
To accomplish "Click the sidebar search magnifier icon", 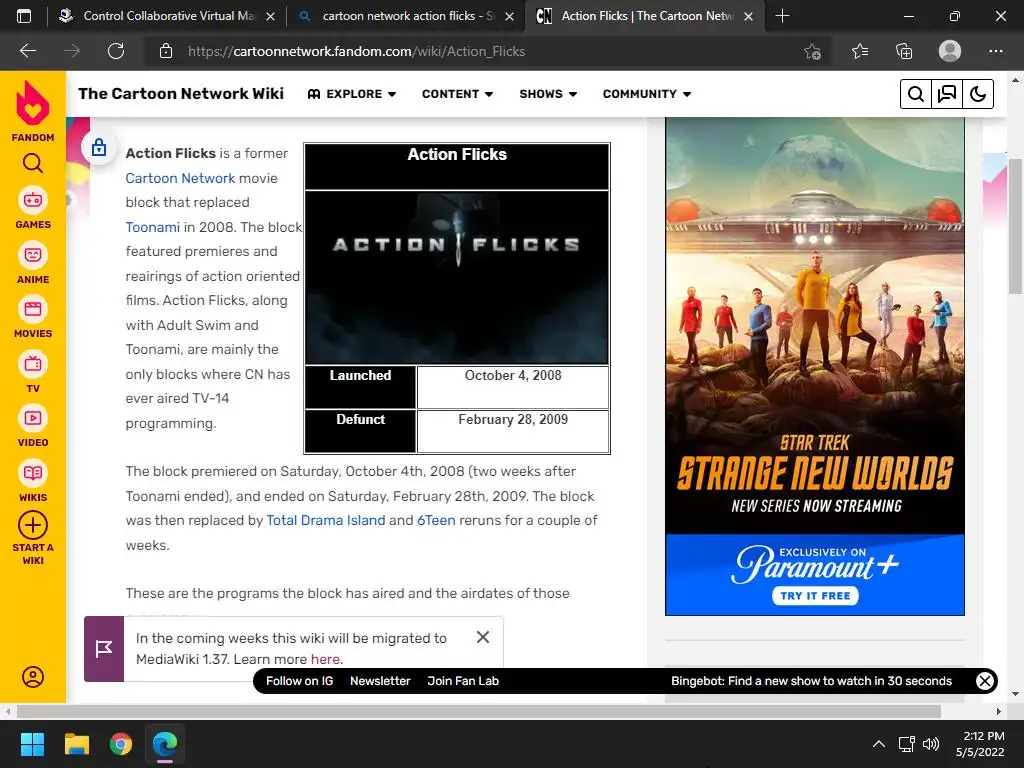I will click(33, 163).
